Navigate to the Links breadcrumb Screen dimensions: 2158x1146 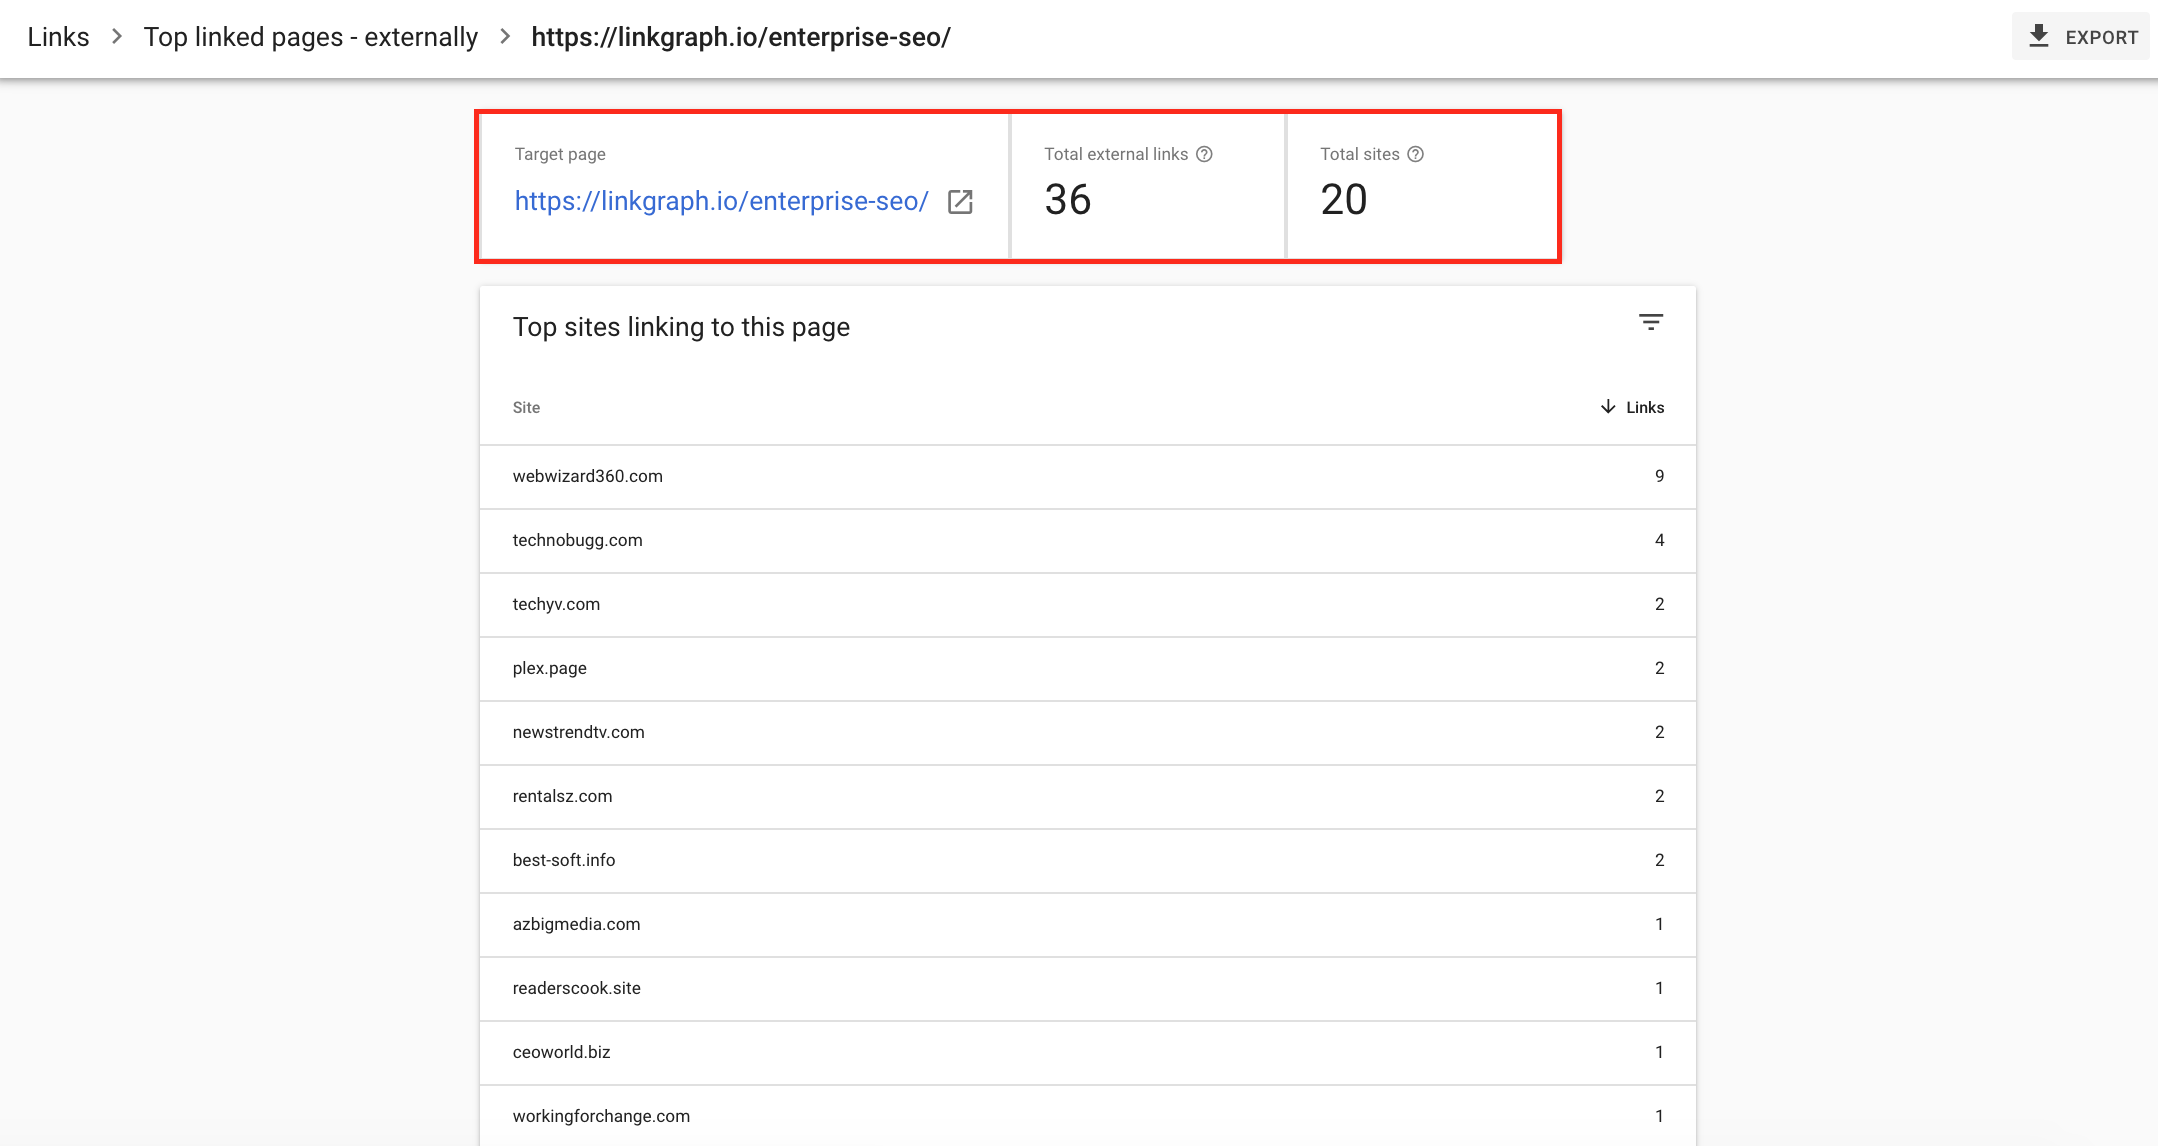click(x=58, y=36)
